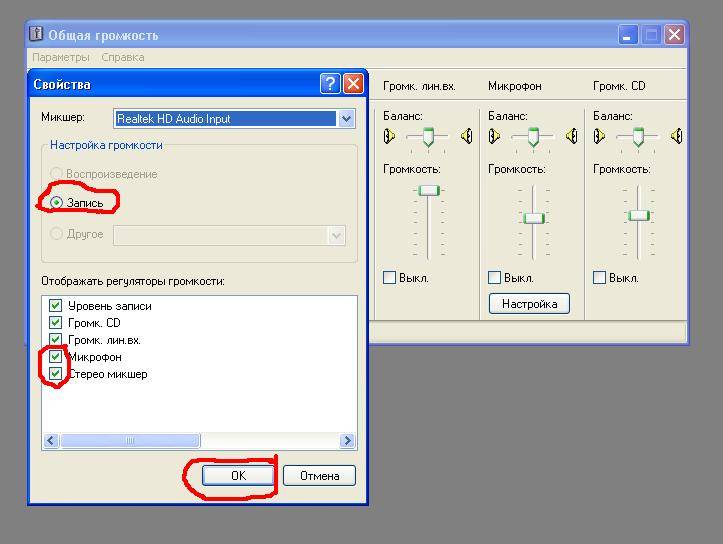Click left speaker icon under Громк. лин.вх. balance

coord(389,136)
